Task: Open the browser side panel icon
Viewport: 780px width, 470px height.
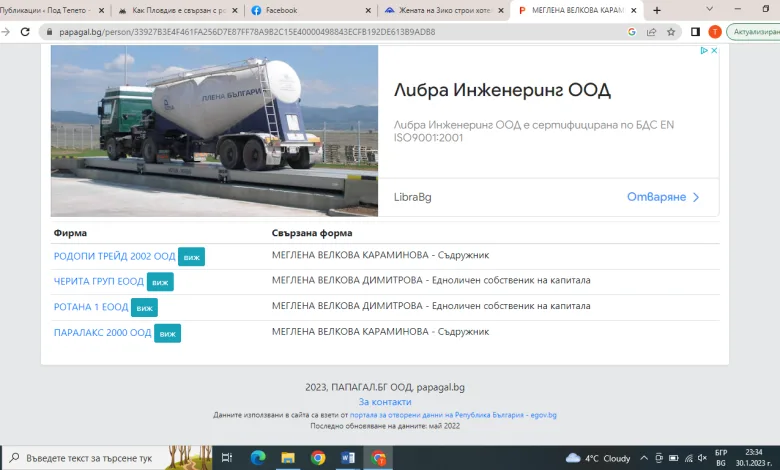Action: (695, 32)
